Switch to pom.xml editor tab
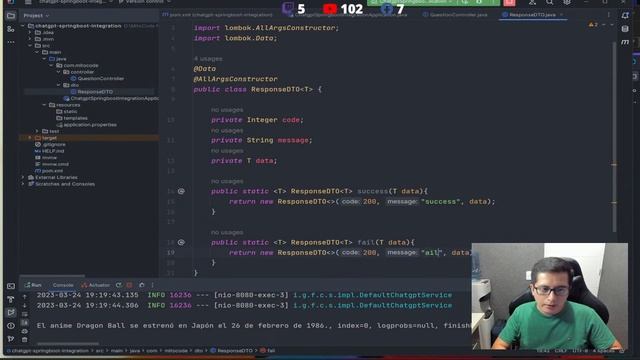640x360 pixels. pyautogui.click(x=217, y=15)
